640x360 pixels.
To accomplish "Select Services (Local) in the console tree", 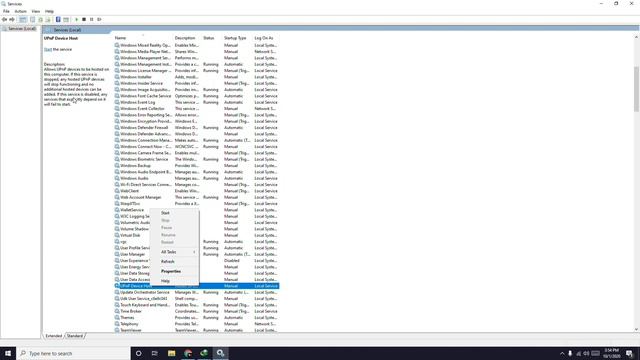I will [22, 29].
